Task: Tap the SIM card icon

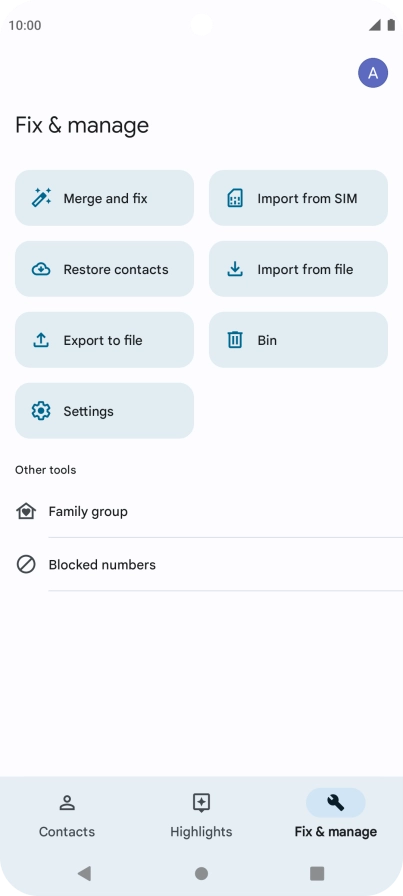Action: 235,198
